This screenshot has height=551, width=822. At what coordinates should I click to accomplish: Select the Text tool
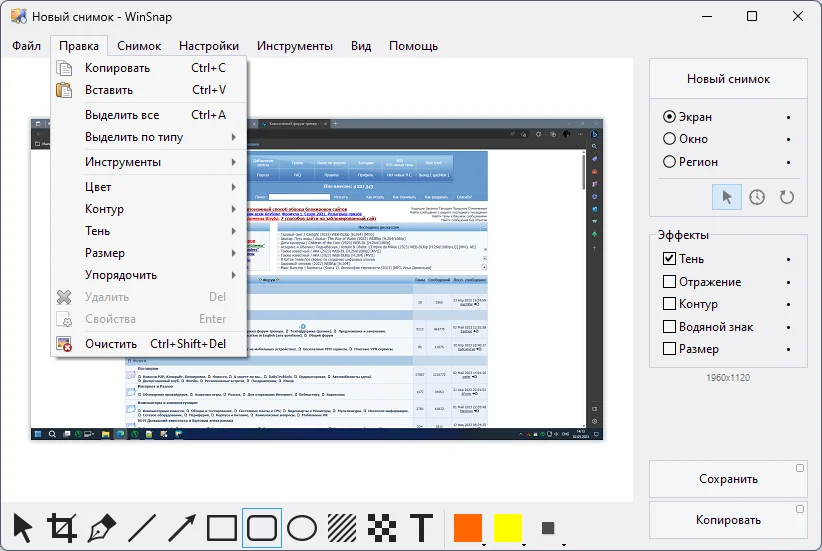421,528
